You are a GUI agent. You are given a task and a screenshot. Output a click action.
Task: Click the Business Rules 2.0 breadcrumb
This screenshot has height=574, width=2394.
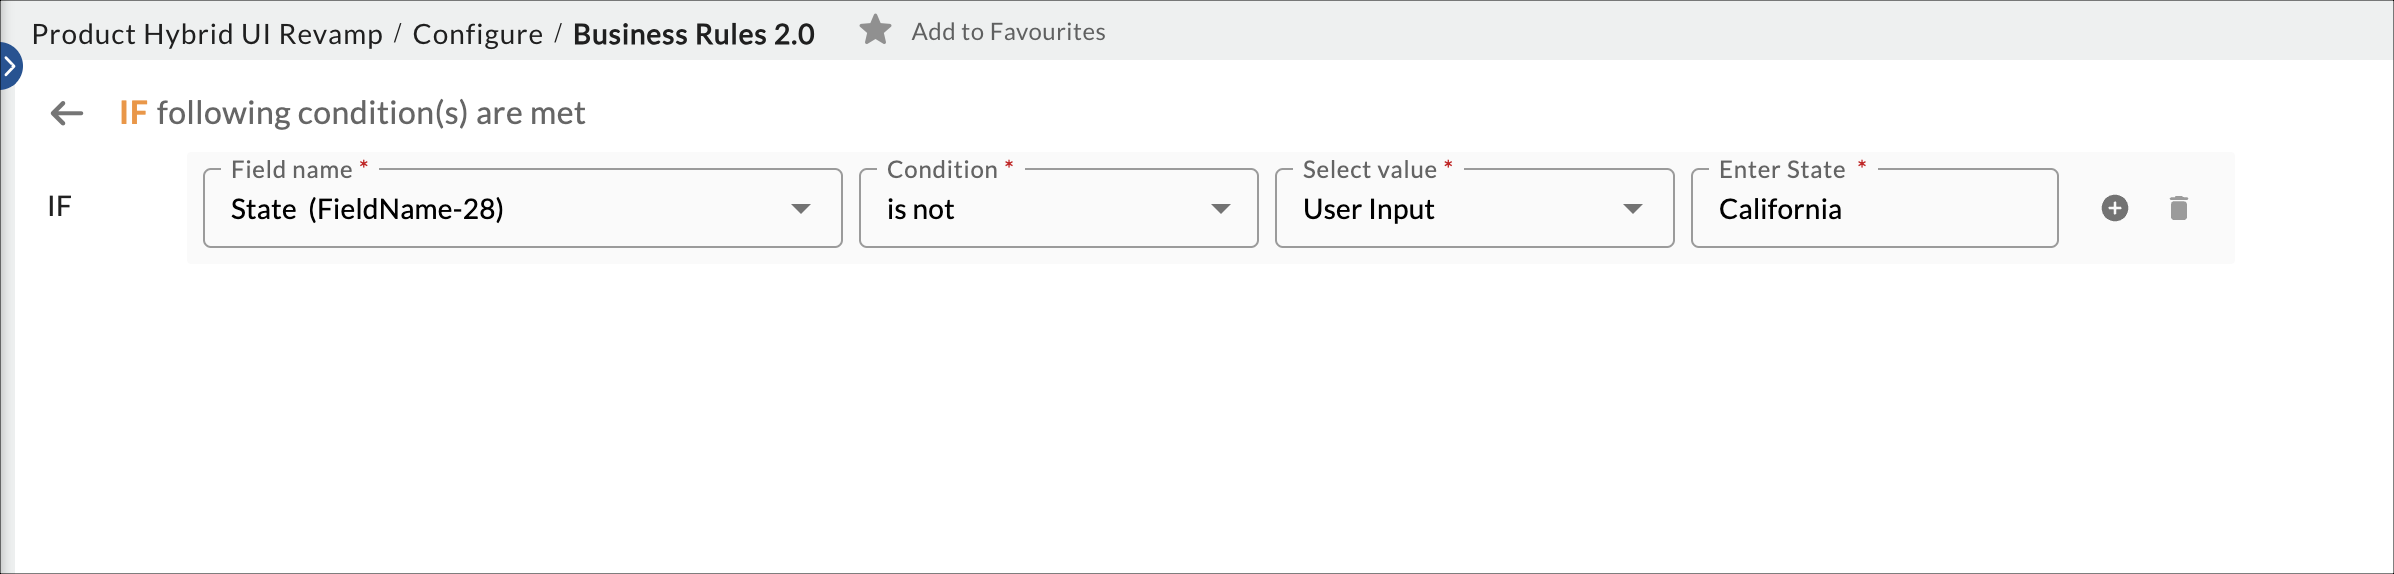pos(693,34)
